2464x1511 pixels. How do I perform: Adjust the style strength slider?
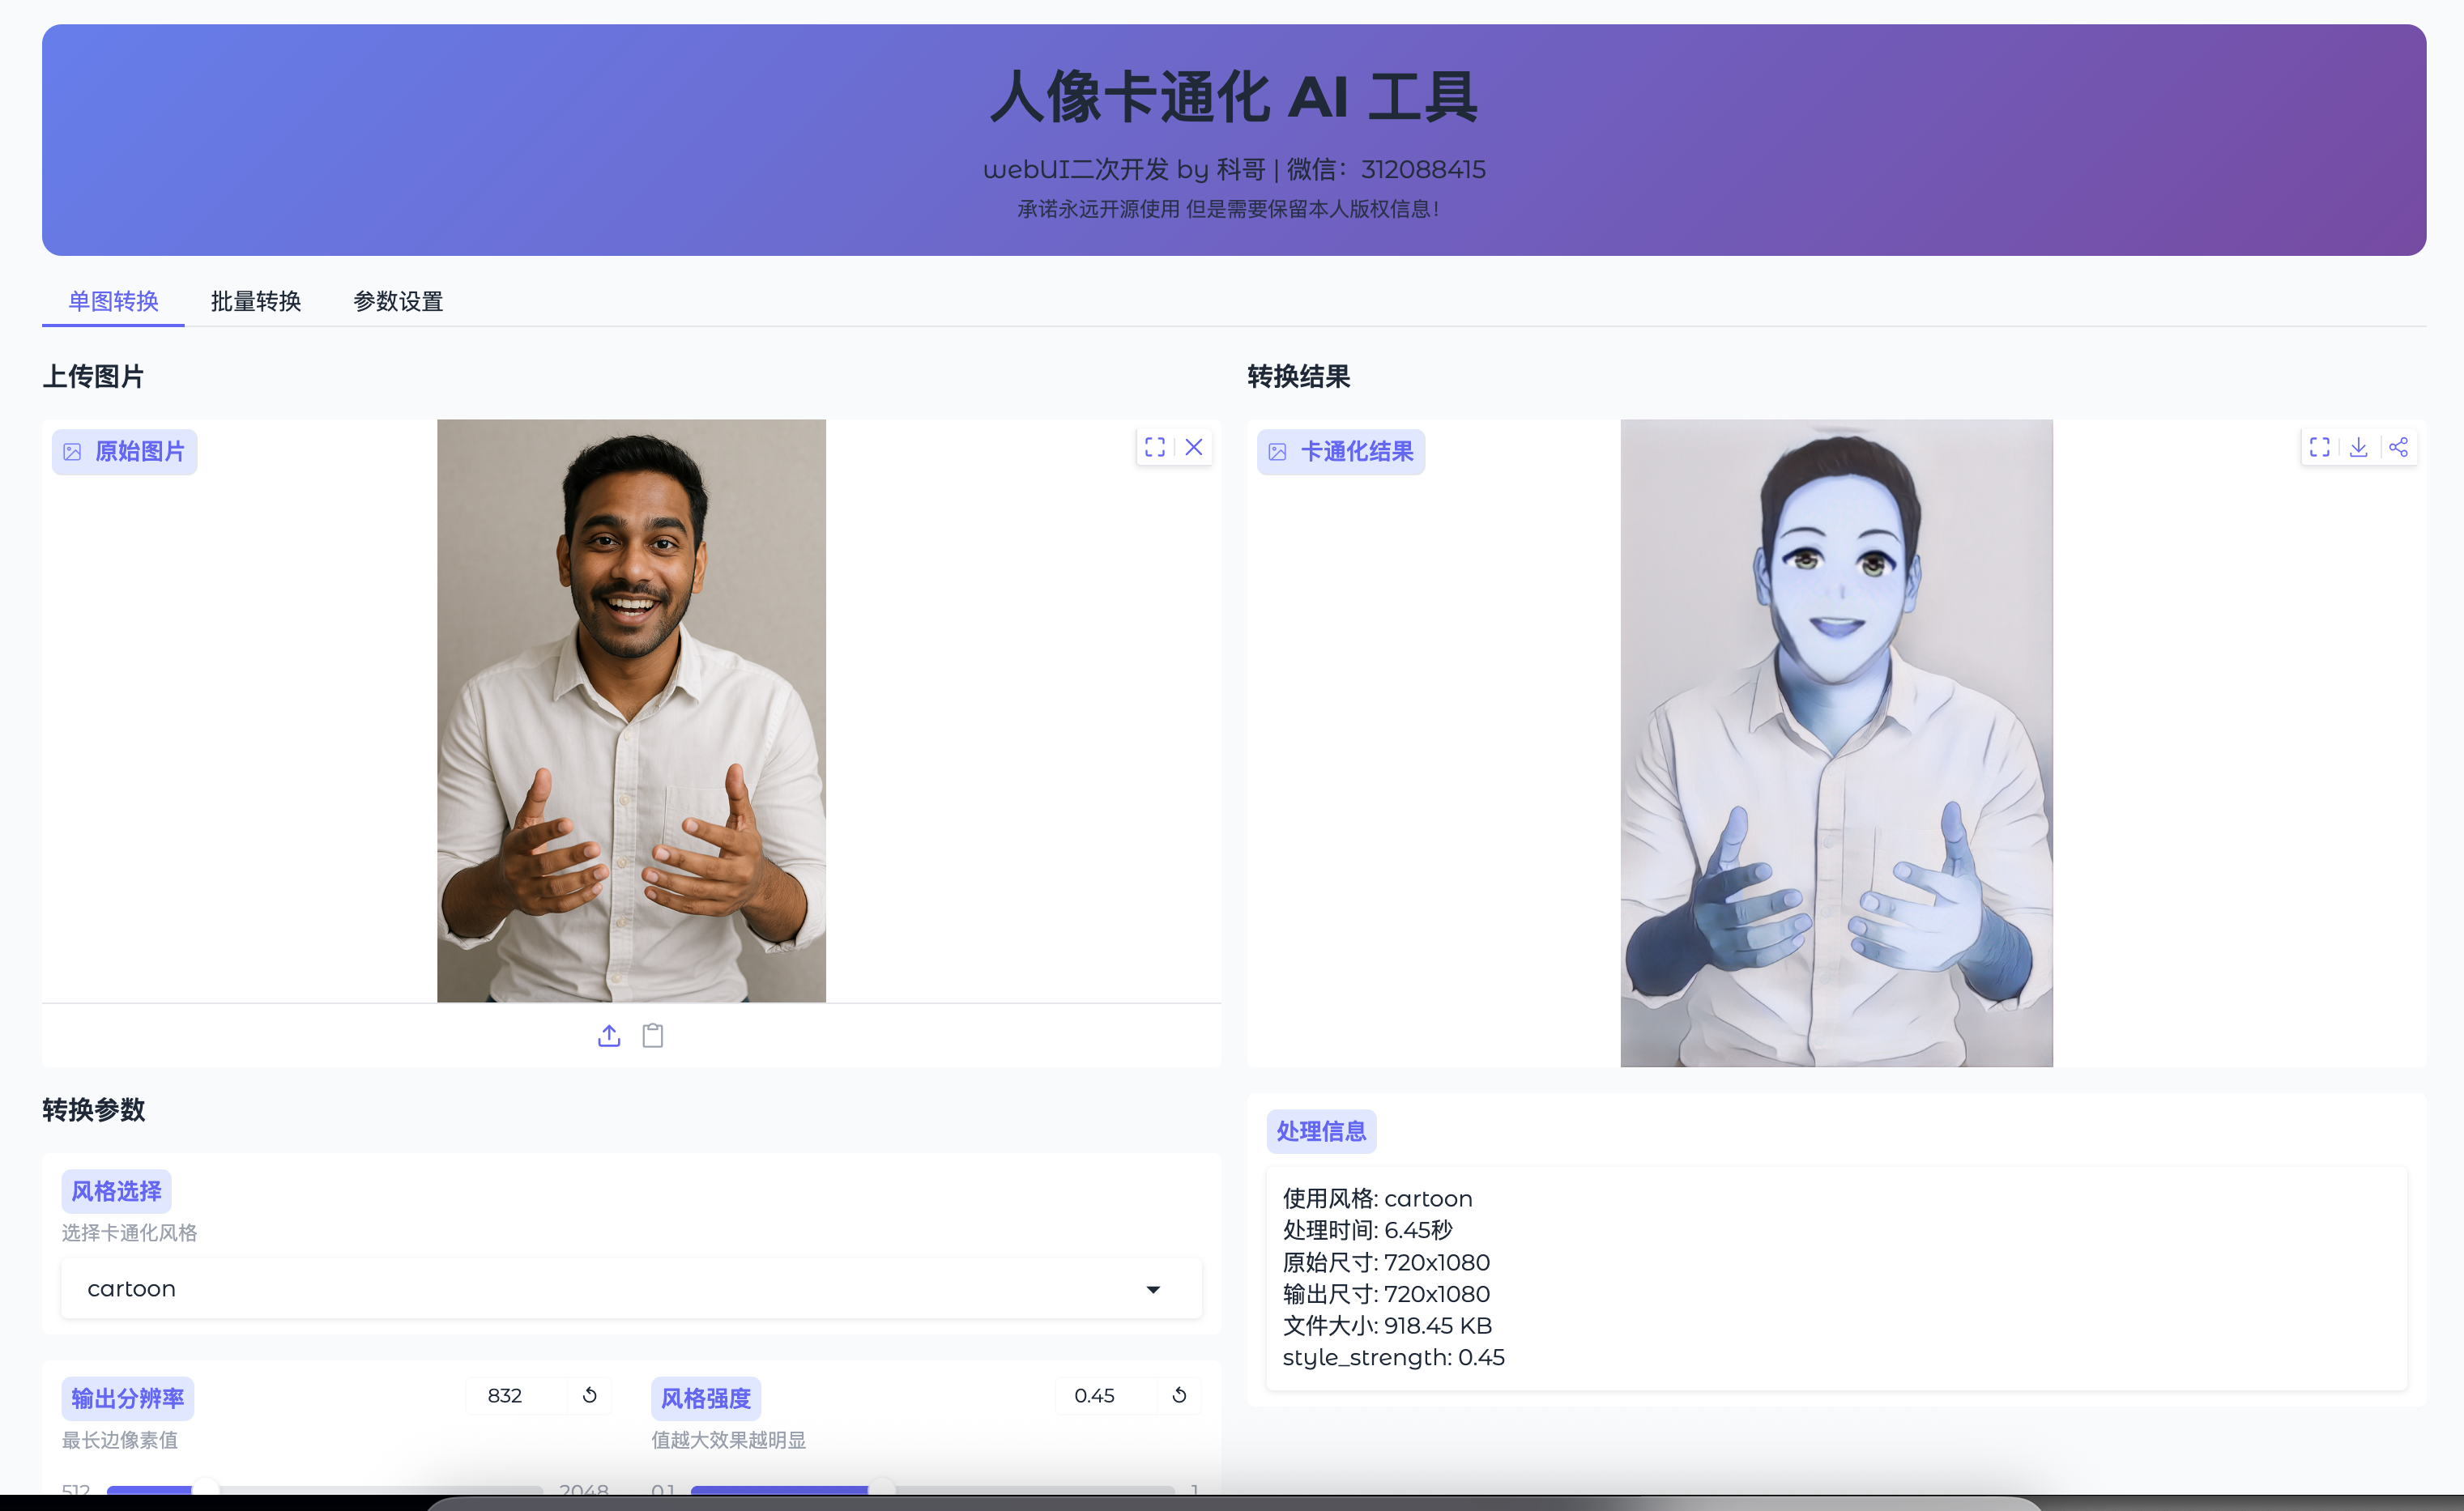click(882, 1490)
